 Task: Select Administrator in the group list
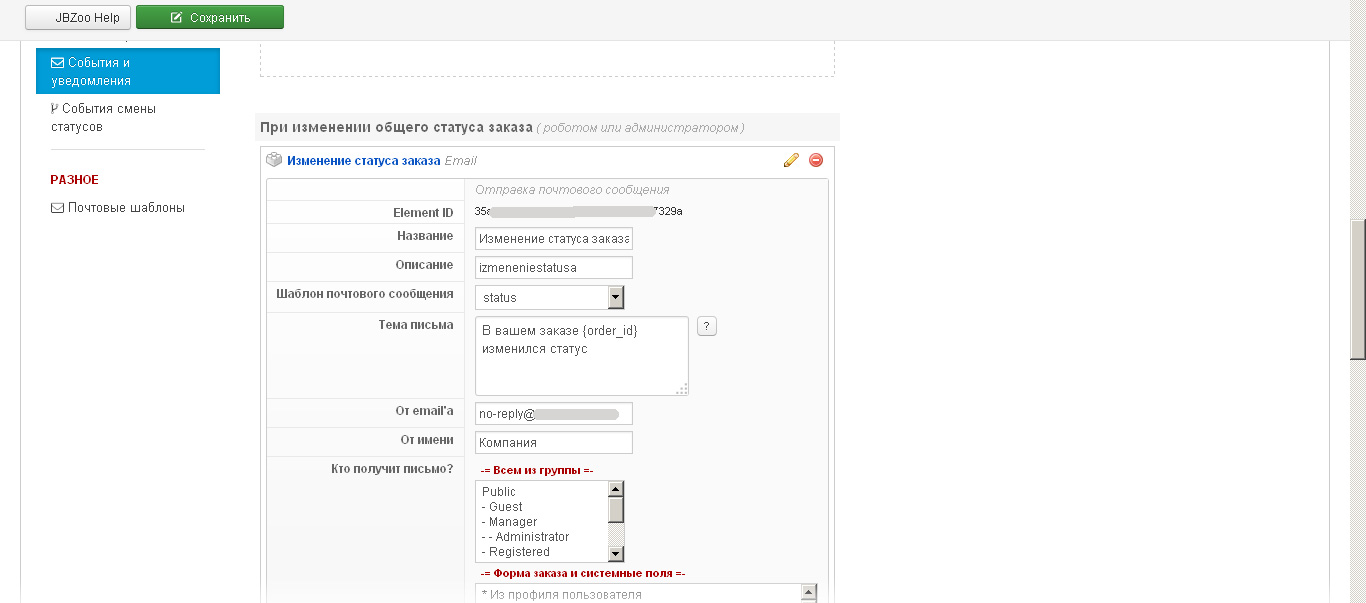point(532,537)
